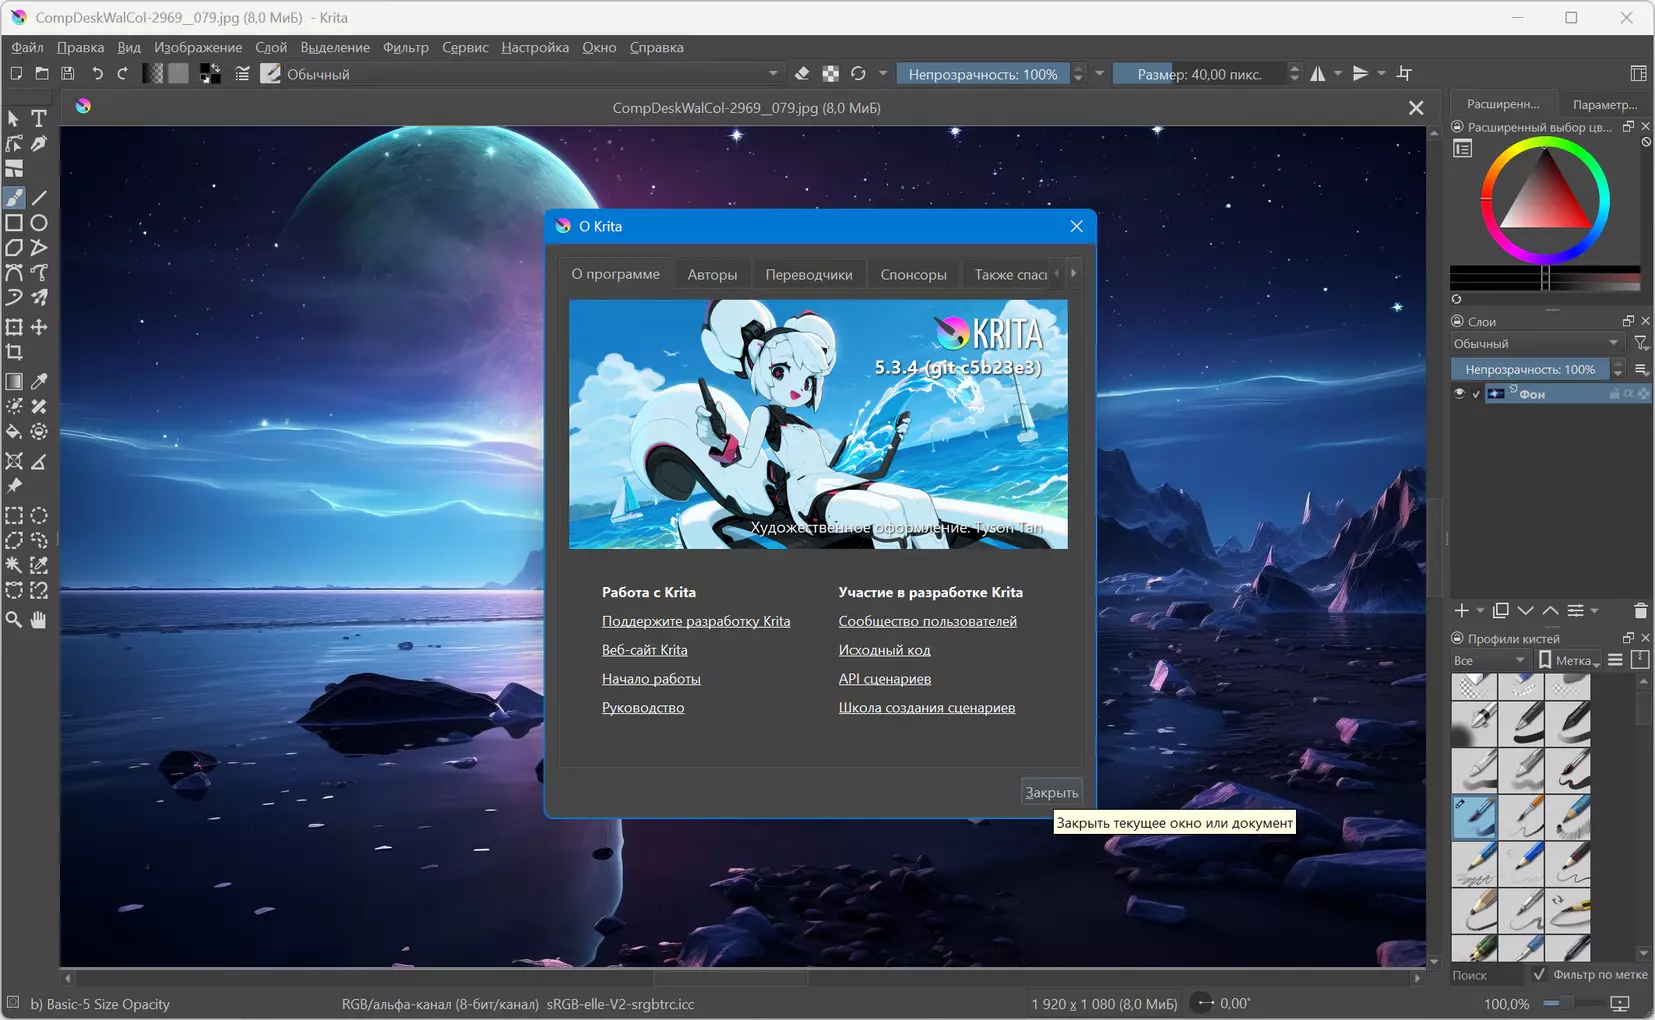Open the 'API сценариев' link

pos(885,679)
